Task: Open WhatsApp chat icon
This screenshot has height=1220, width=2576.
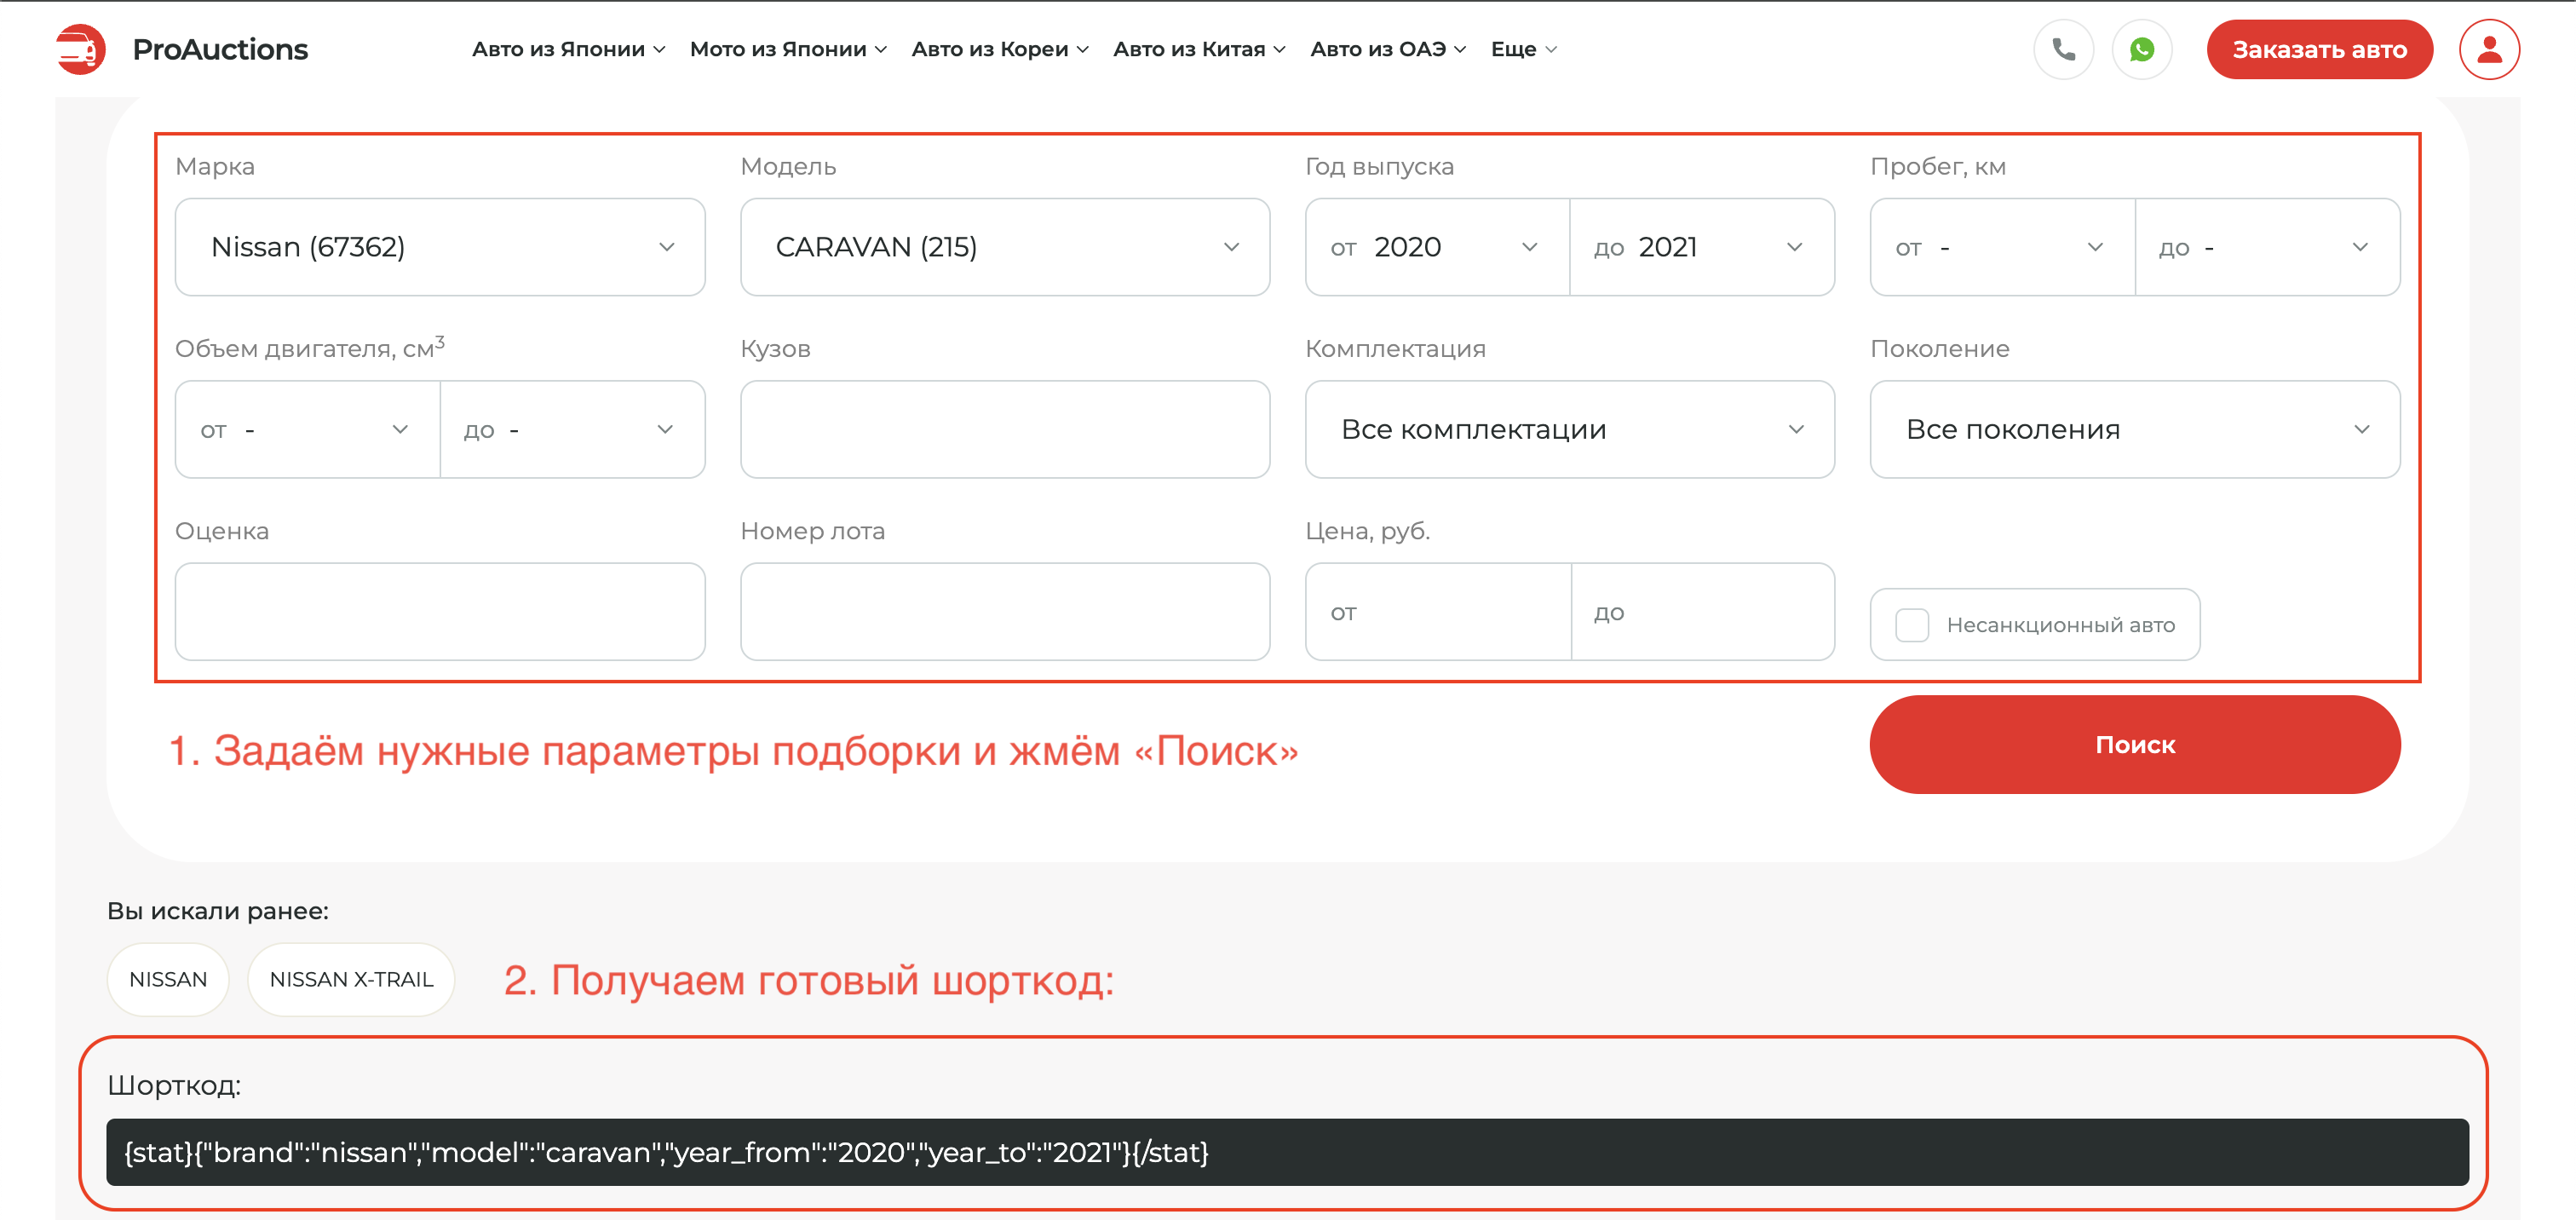Action: tap(2141, 49)
